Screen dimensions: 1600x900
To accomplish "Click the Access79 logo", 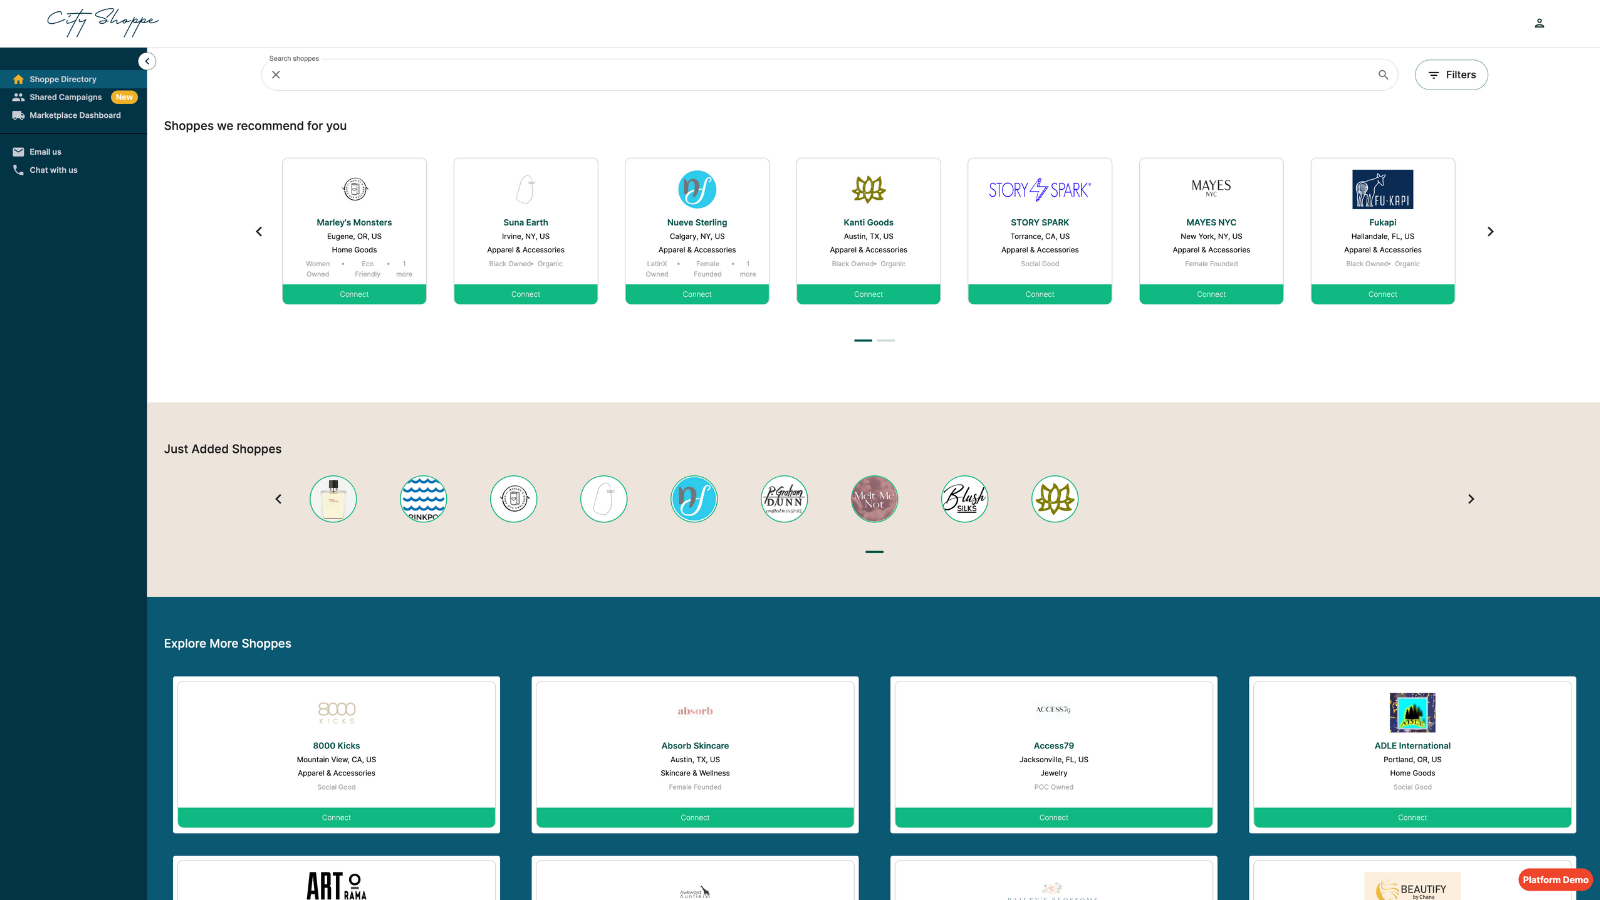I will point(1054,709).
